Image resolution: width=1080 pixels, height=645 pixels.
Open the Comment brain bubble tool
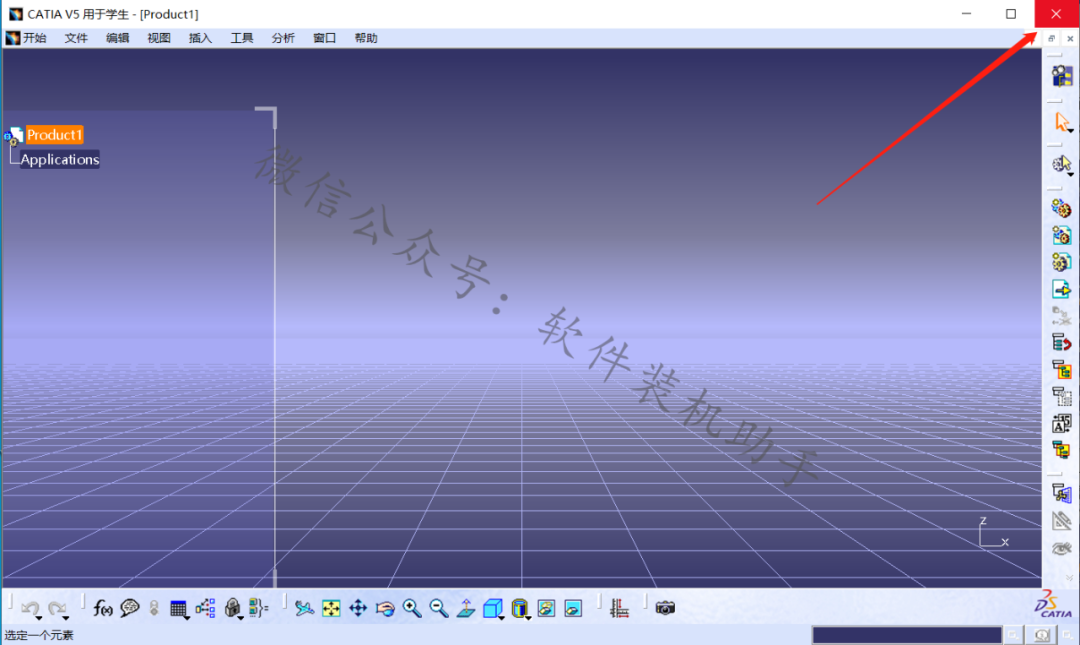coord(129,608)
